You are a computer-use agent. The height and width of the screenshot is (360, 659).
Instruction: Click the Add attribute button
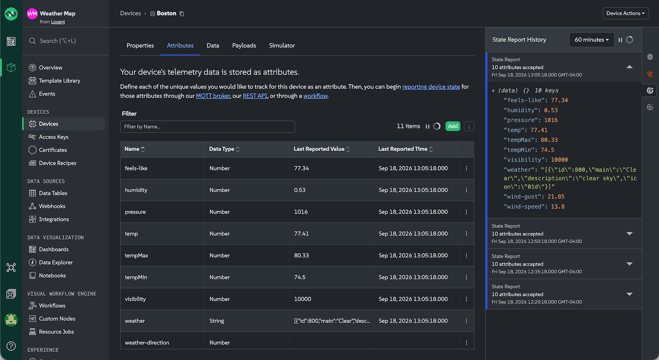(453, 126)
